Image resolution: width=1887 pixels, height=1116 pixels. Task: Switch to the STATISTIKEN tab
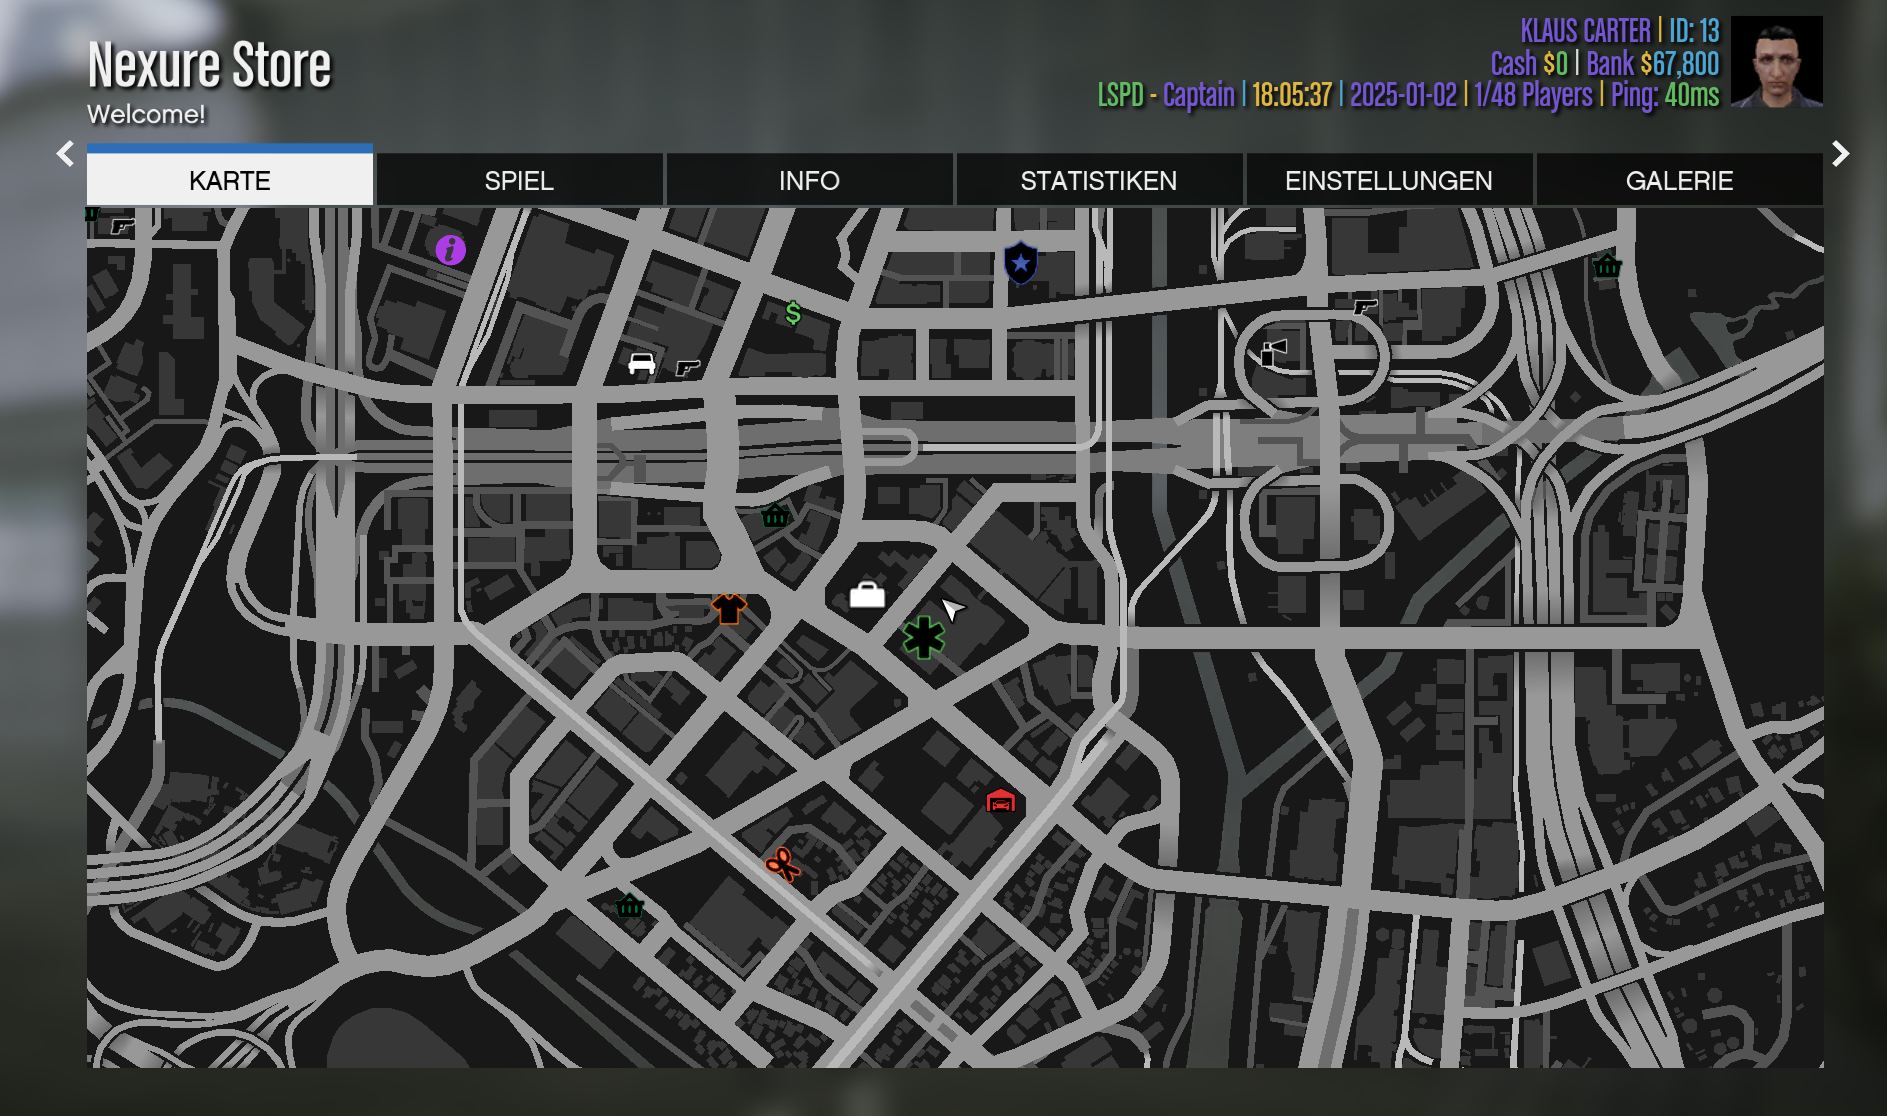point(1099,180)
